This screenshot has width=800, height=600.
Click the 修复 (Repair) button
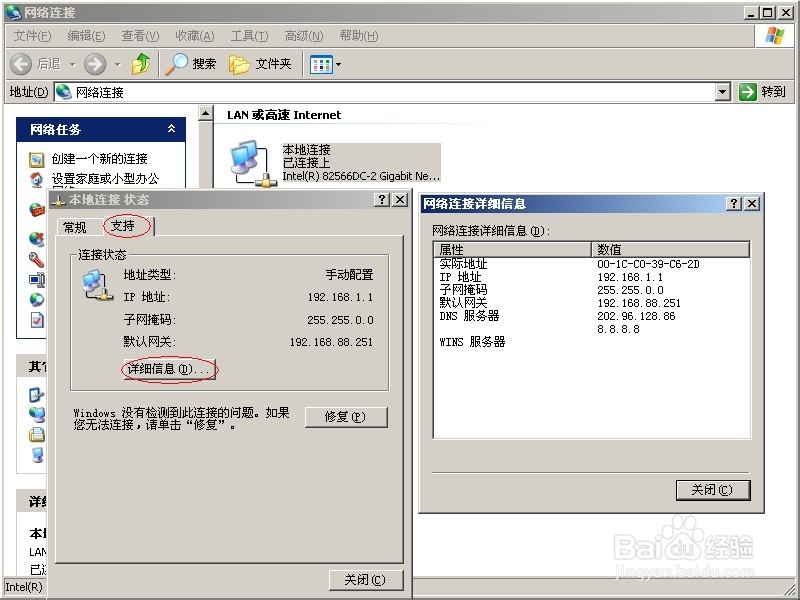pyautogui.click(x=345, y=416)
